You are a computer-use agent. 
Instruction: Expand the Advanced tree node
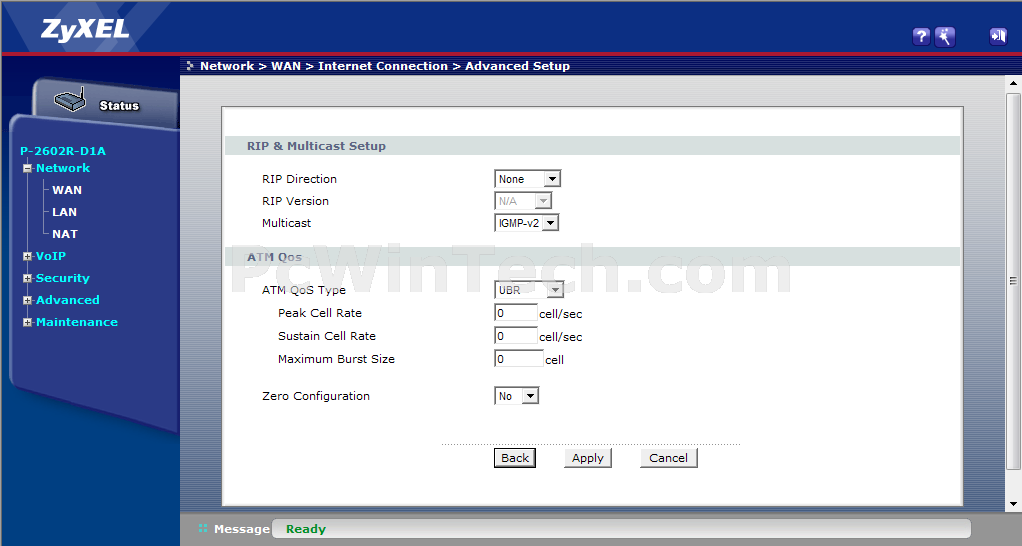pyautogui.click(x=27, y=301)
